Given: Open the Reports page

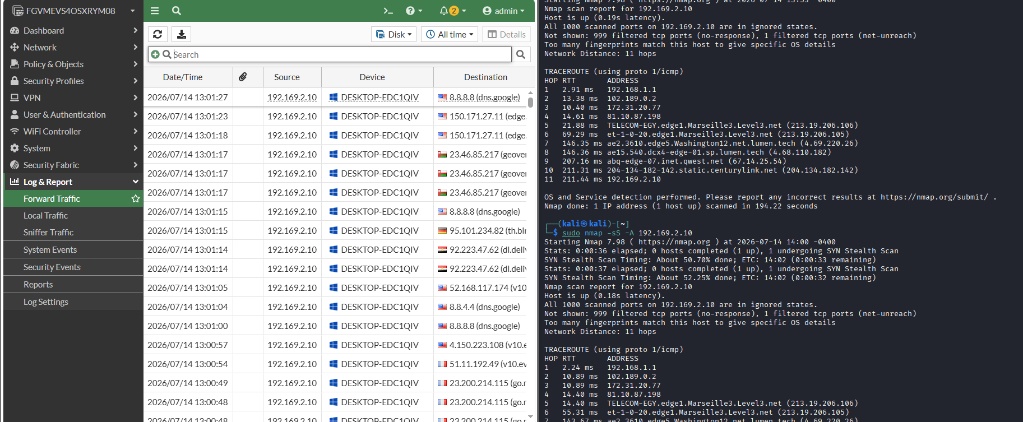Looking at the screenshot, I should tap(38, 284).
